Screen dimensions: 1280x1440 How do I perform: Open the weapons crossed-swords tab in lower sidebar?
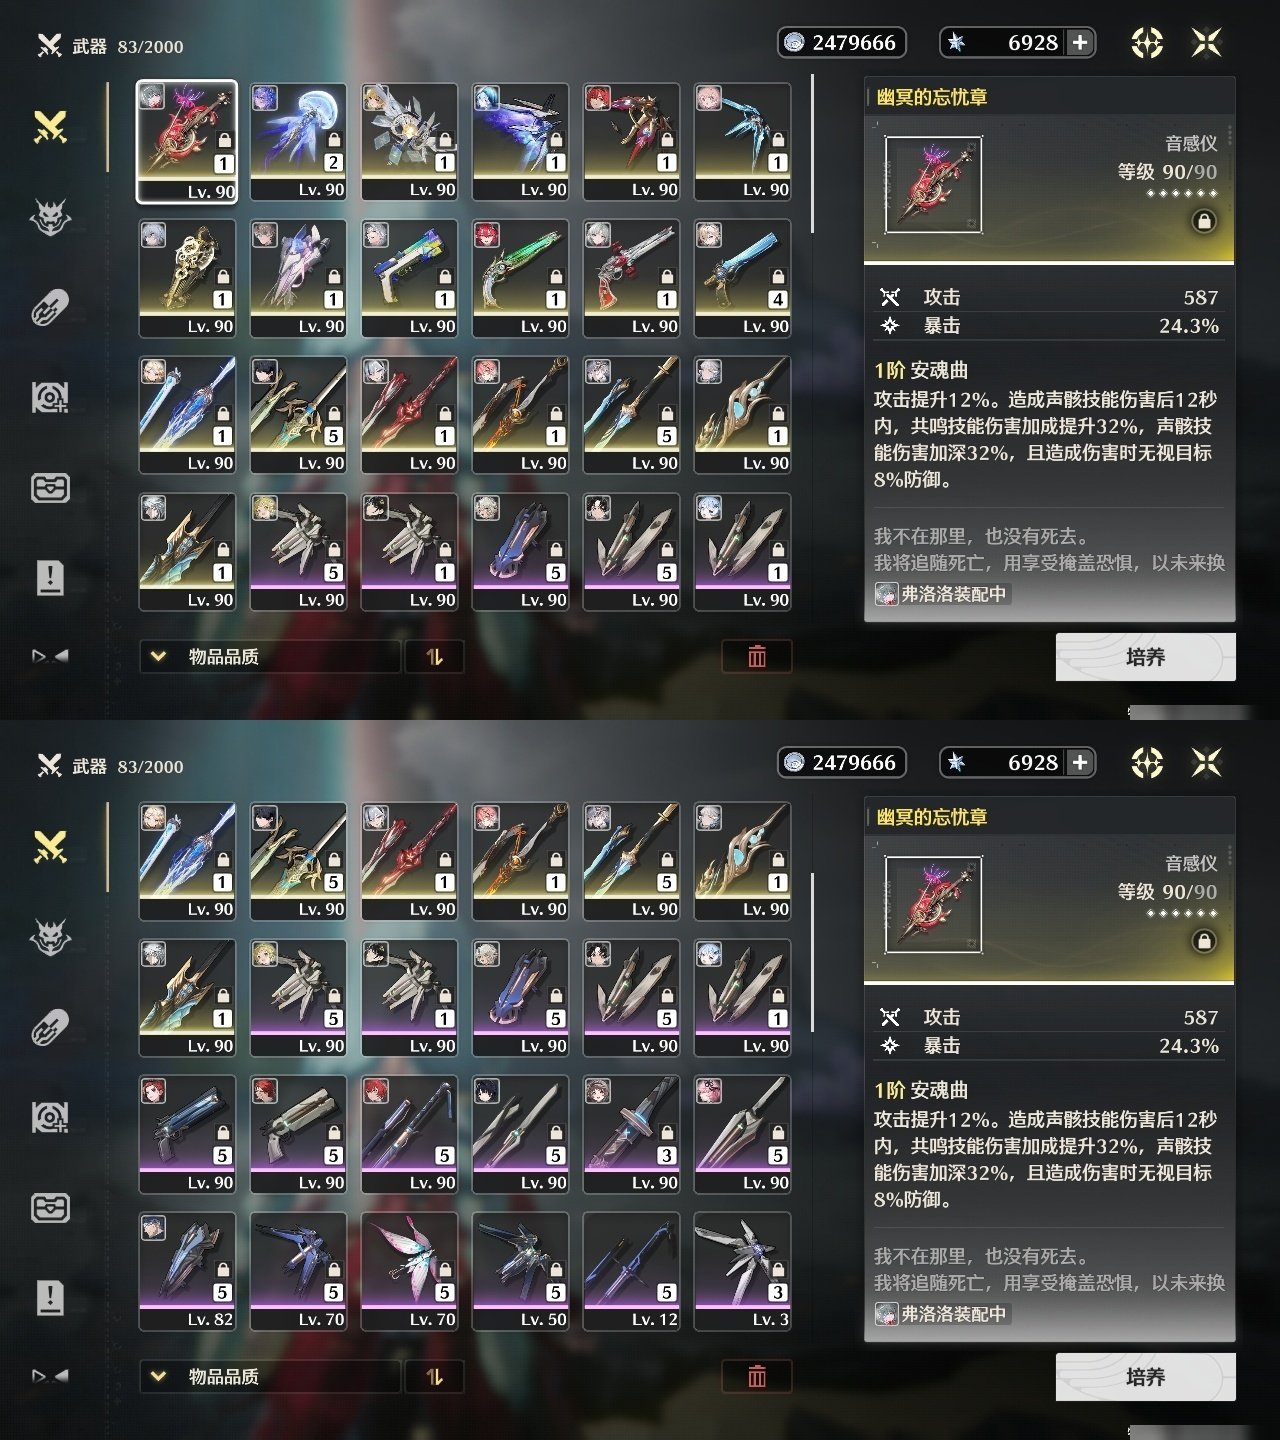(50, 847)
